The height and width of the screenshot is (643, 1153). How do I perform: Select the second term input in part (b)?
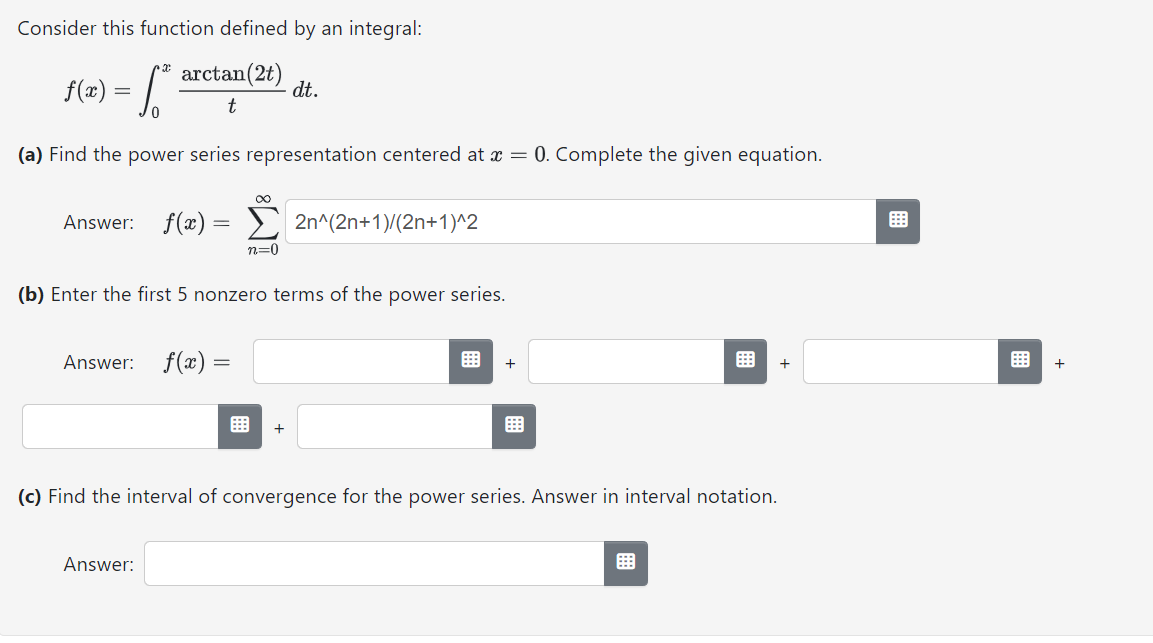click(x=624, y=361)
